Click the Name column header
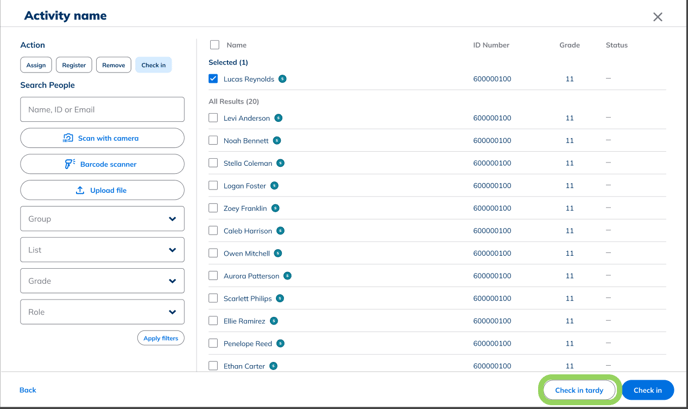Viewport: 688px width, 409px height. [x=236, y=45]
